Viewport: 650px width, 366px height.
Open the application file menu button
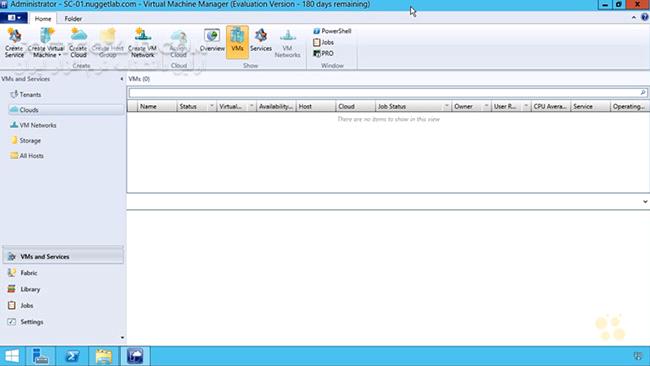[14, 18]
